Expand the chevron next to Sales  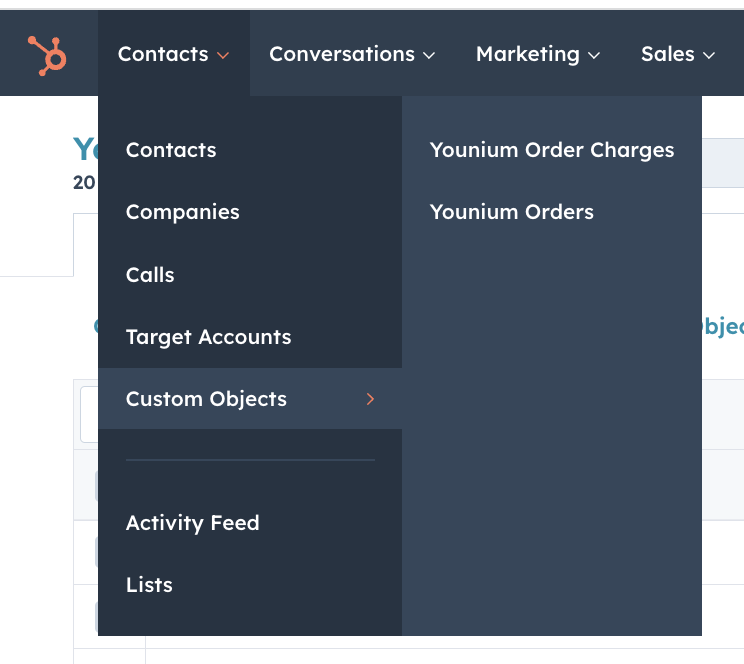[x=709, y=56]
